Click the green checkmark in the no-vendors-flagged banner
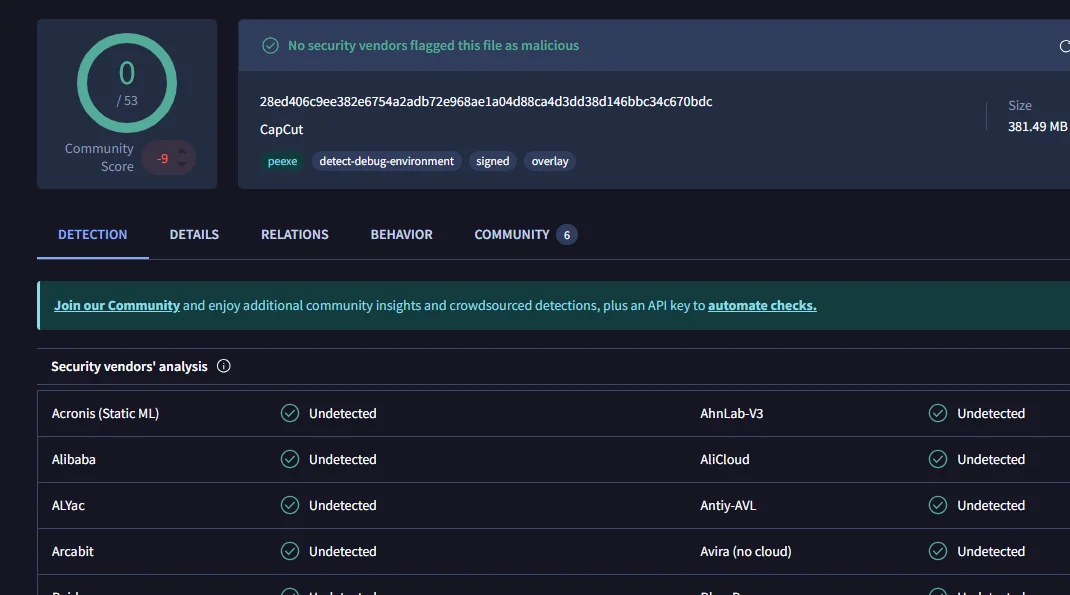 270,46
